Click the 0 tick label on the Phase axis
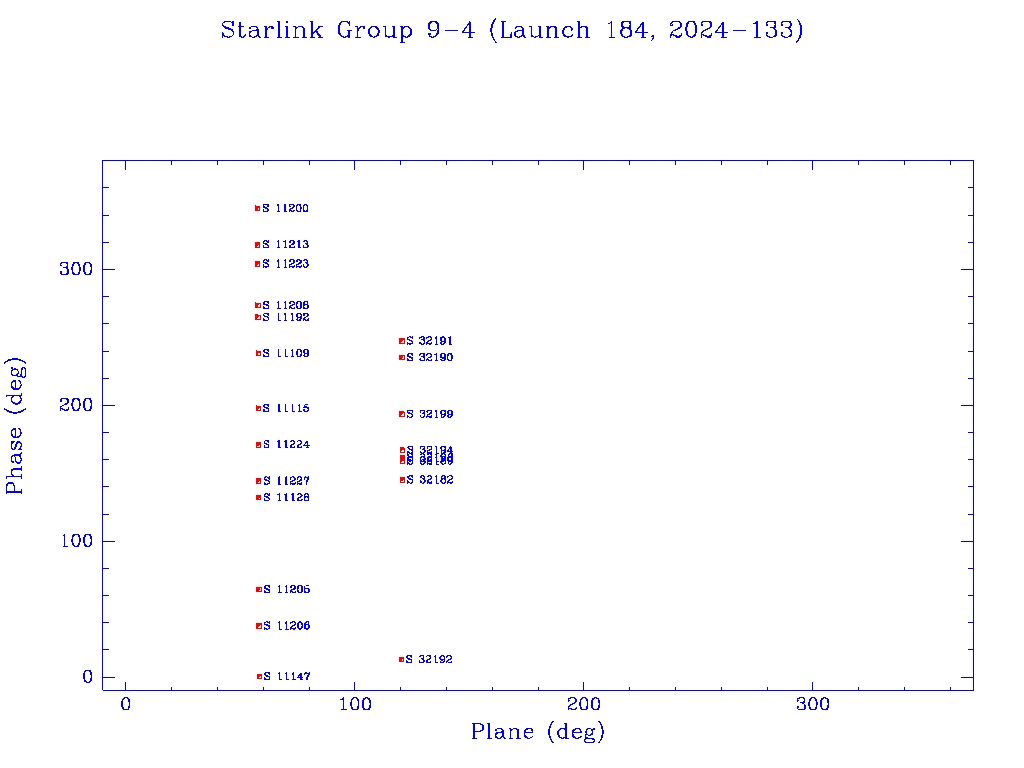The width and height of the screenshot is (1024, 768). [x=88, y=677]
